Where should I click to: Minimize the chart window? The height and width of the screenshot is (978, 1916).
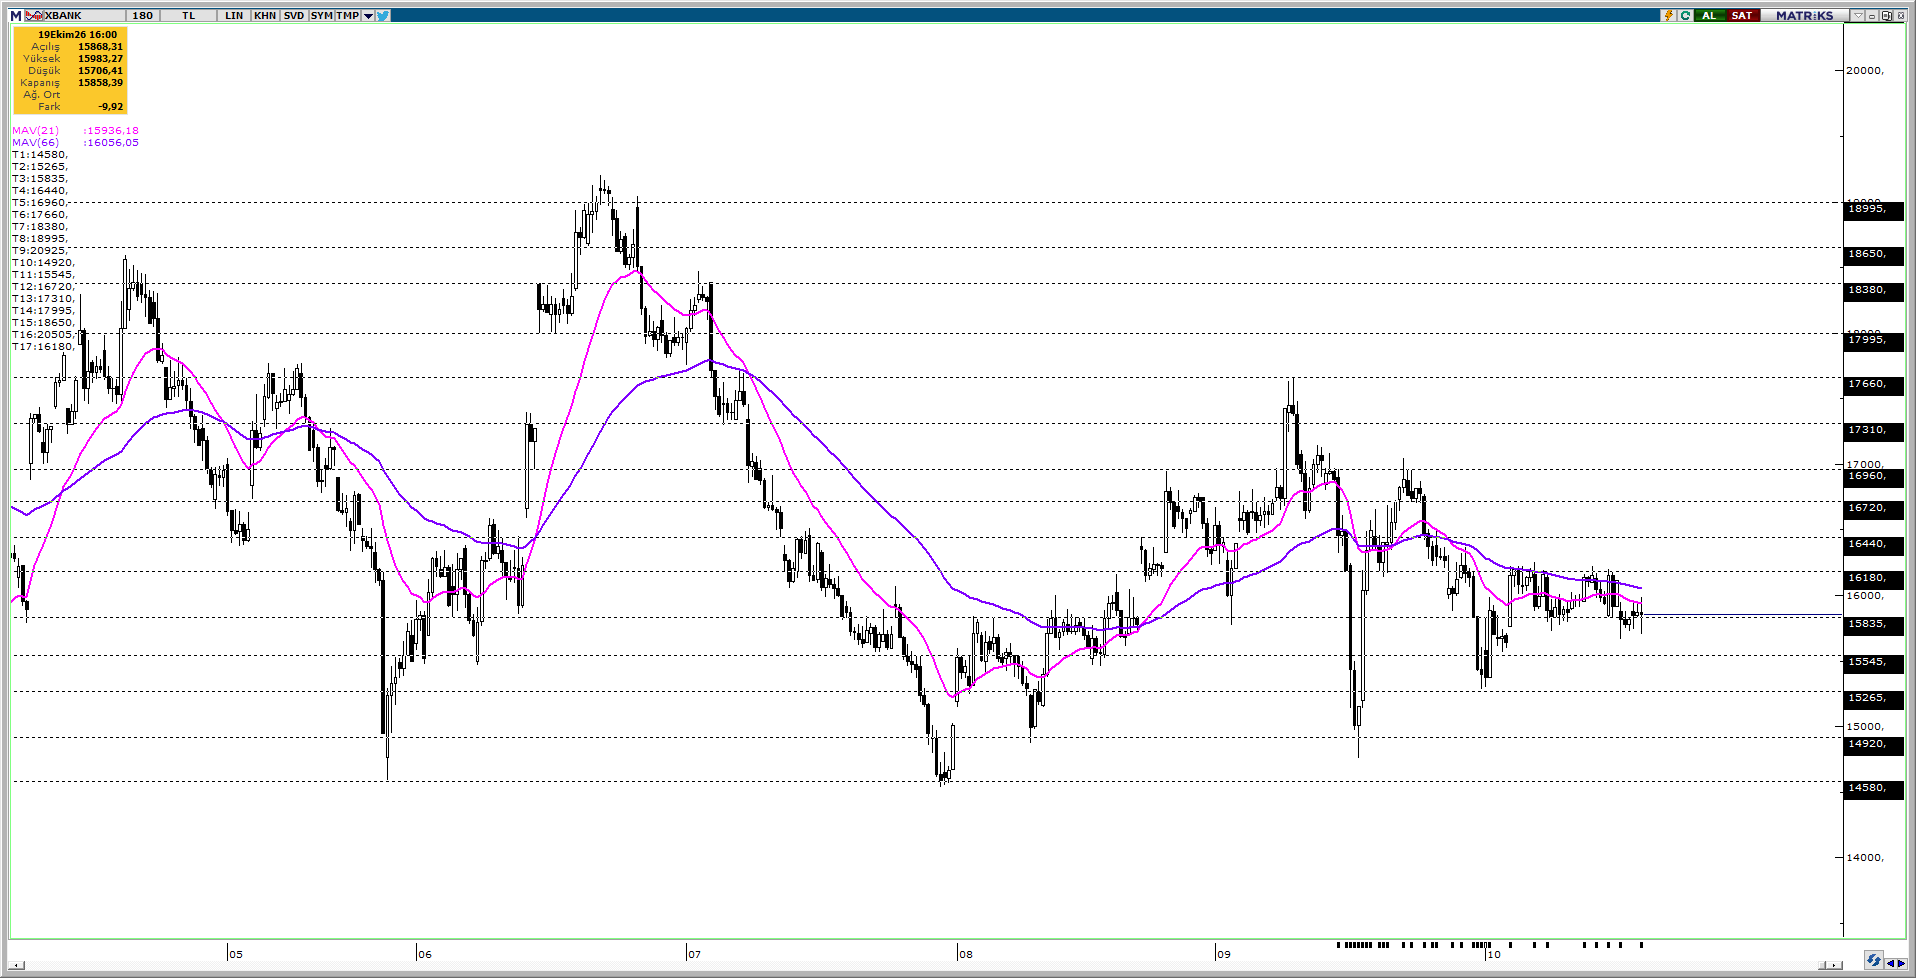tap(1872, 15)
